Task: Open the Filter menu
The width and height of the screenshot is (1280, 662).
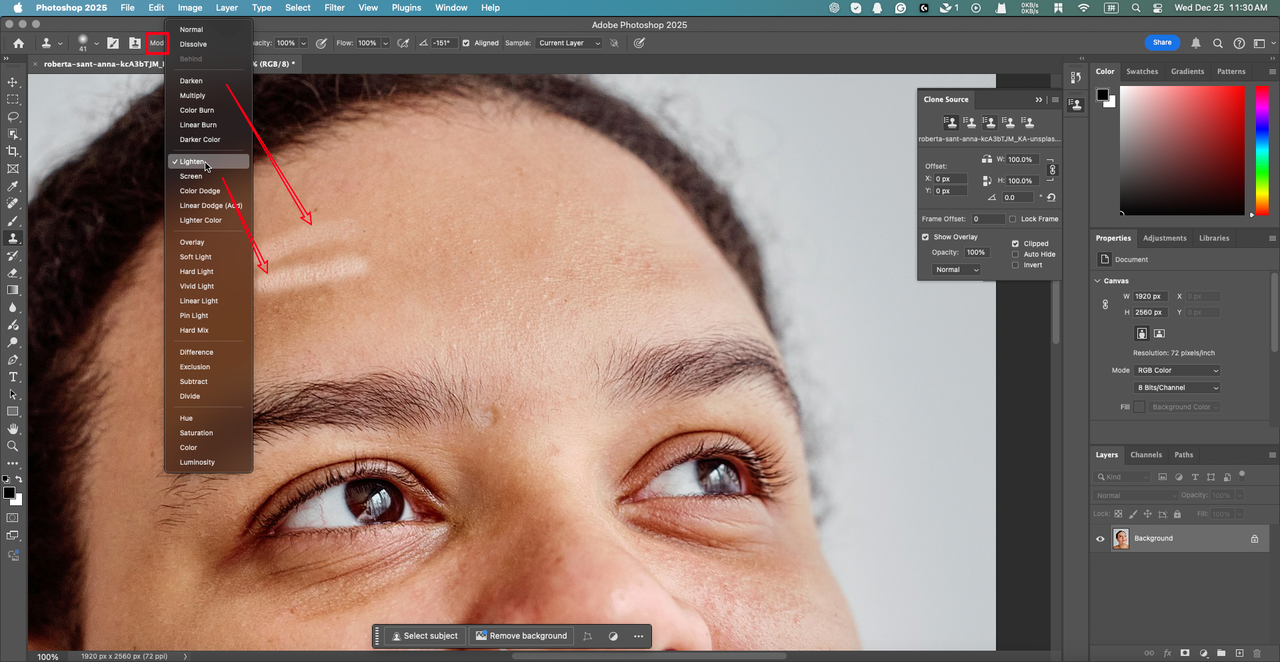Action: point(334,7)
